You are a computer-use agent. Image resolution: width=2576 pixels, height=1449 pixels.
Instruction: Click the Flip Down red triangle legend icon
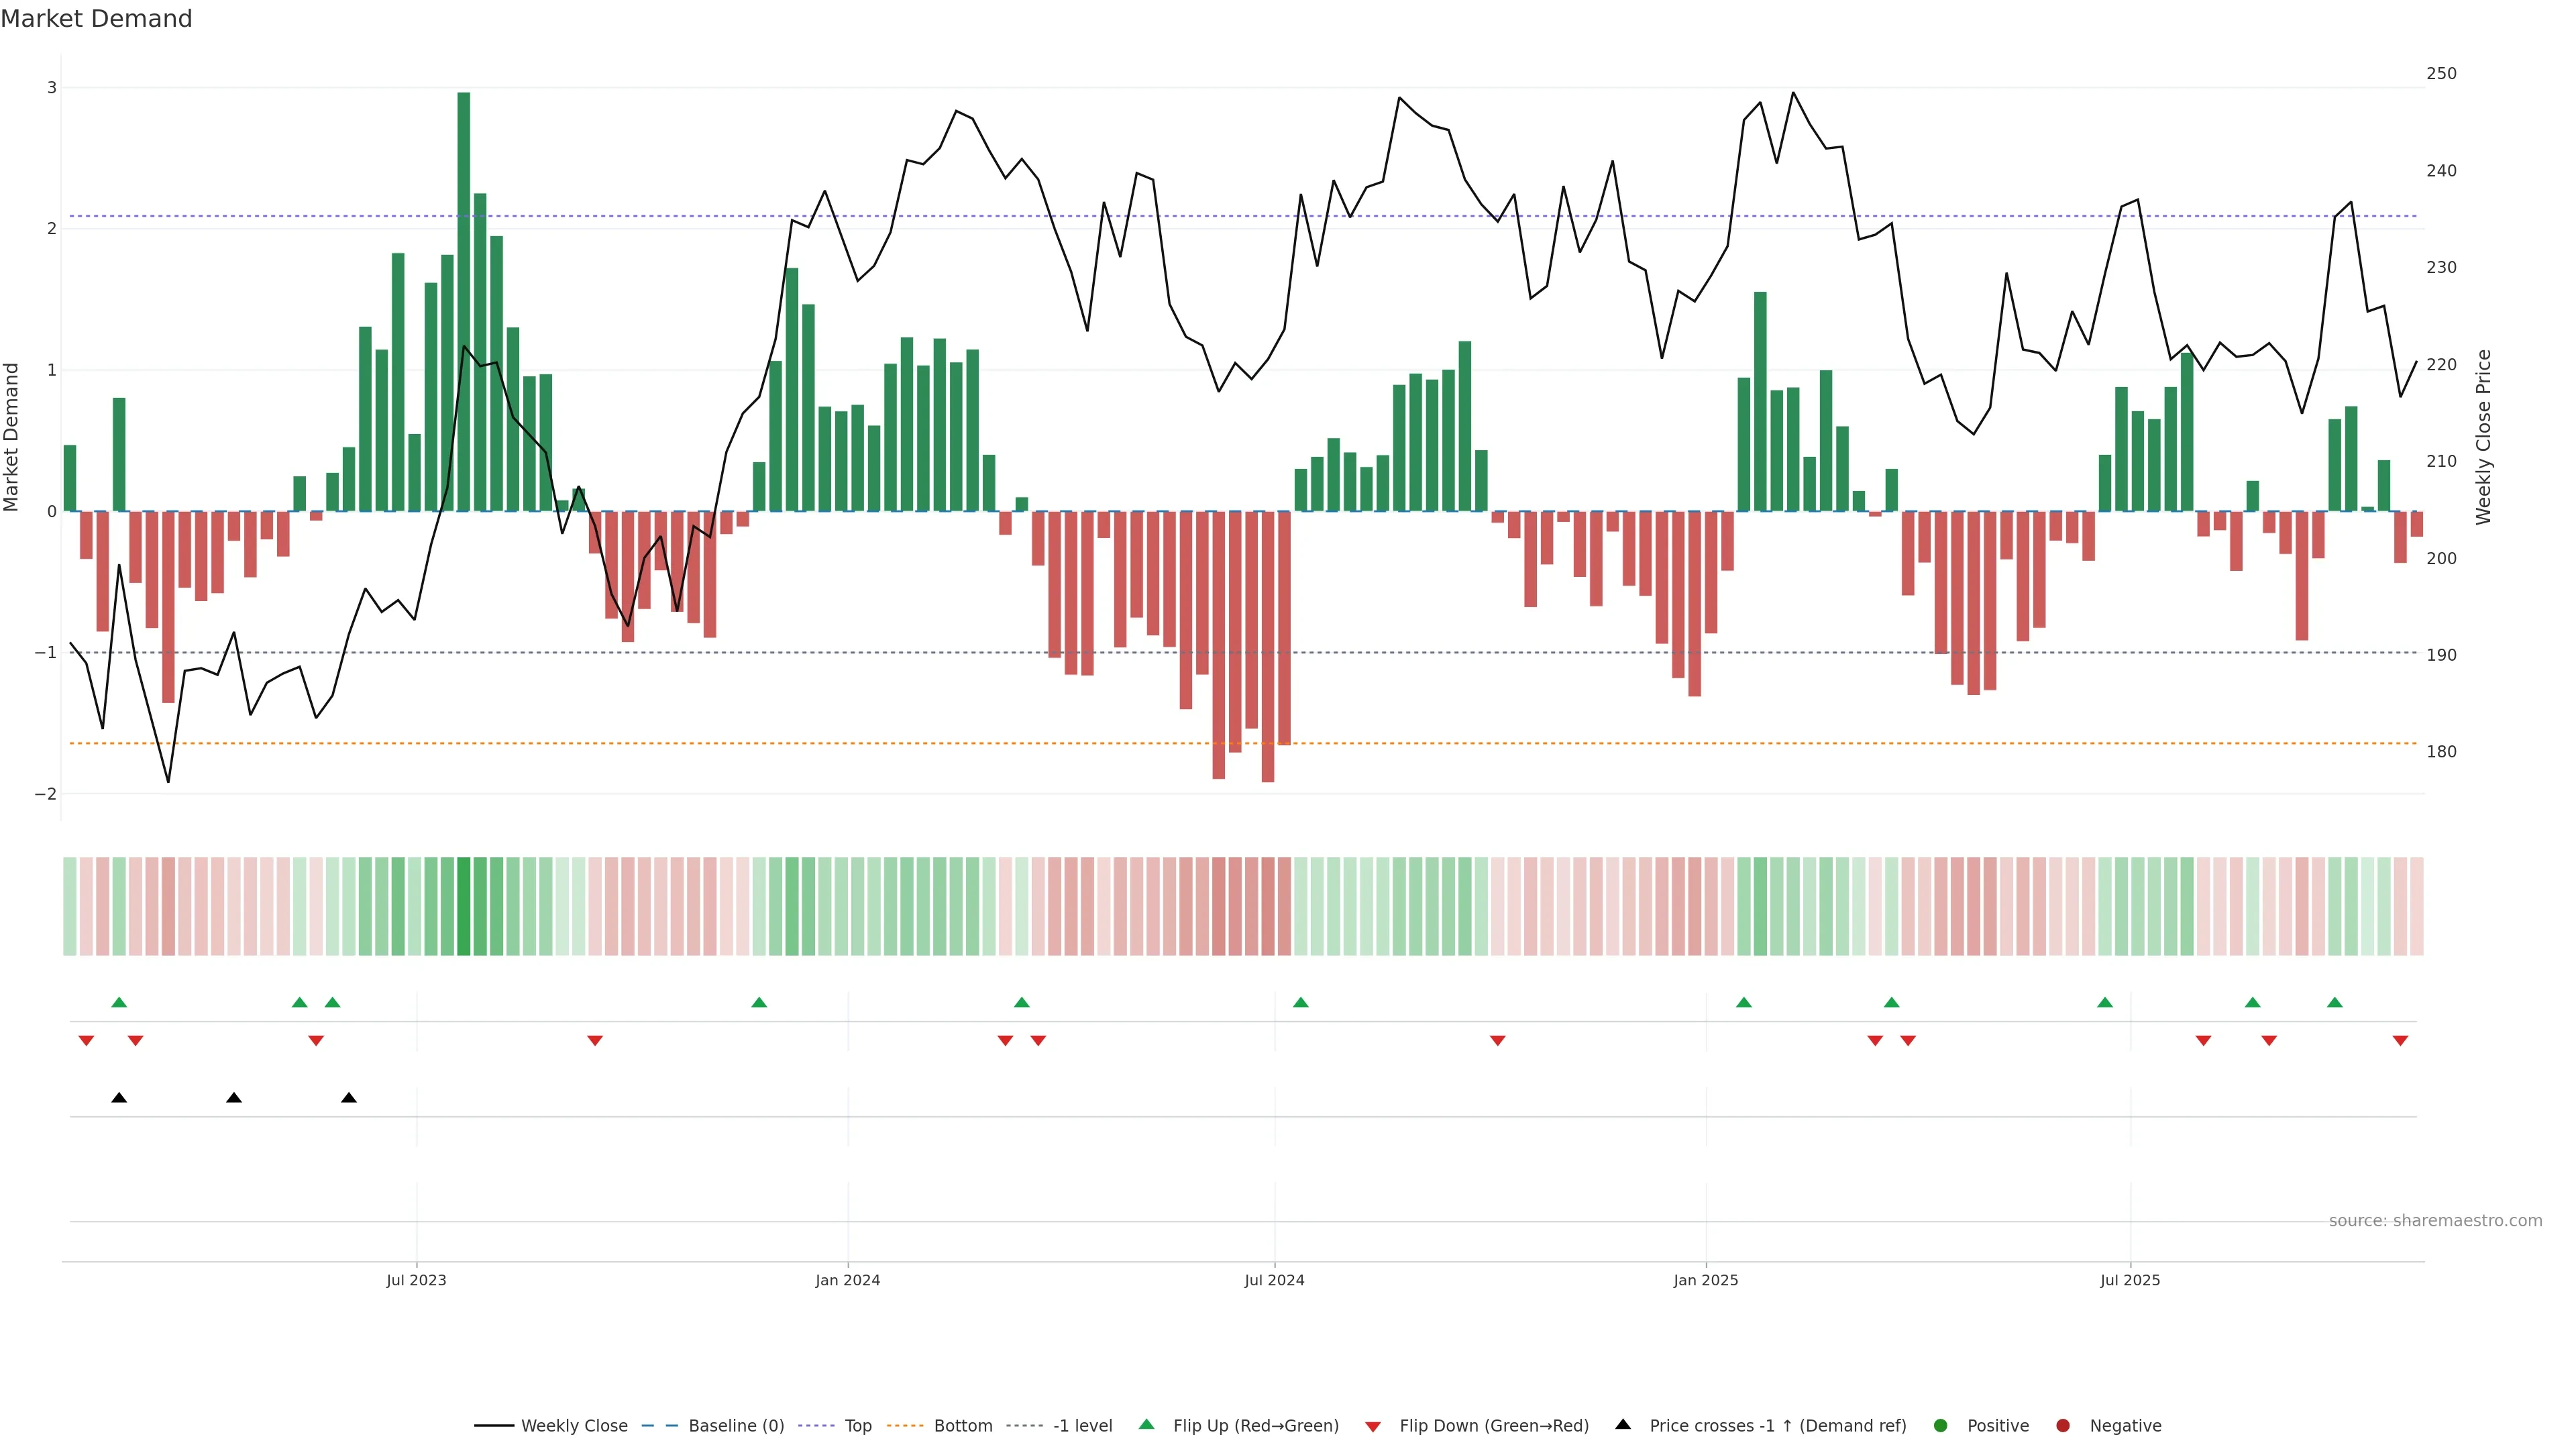(1373, 1427)
